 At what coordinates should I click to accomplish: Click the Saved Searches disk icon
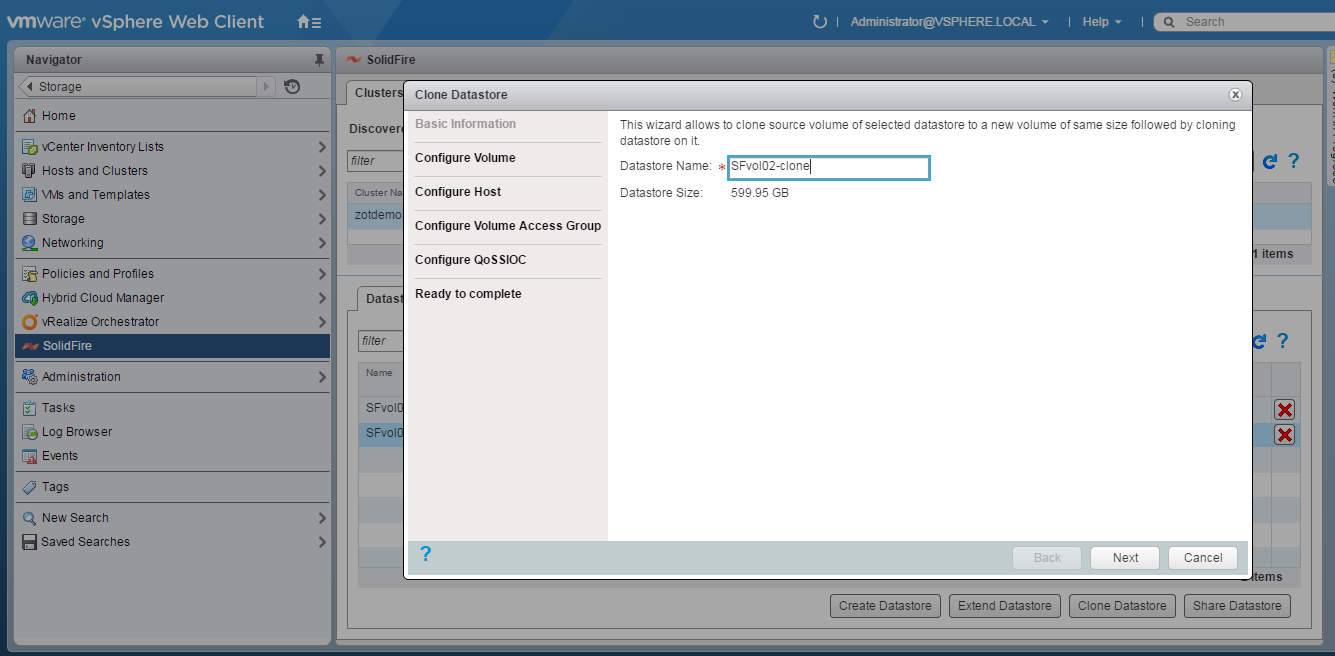pyautogui.click(x=30, y=542)
